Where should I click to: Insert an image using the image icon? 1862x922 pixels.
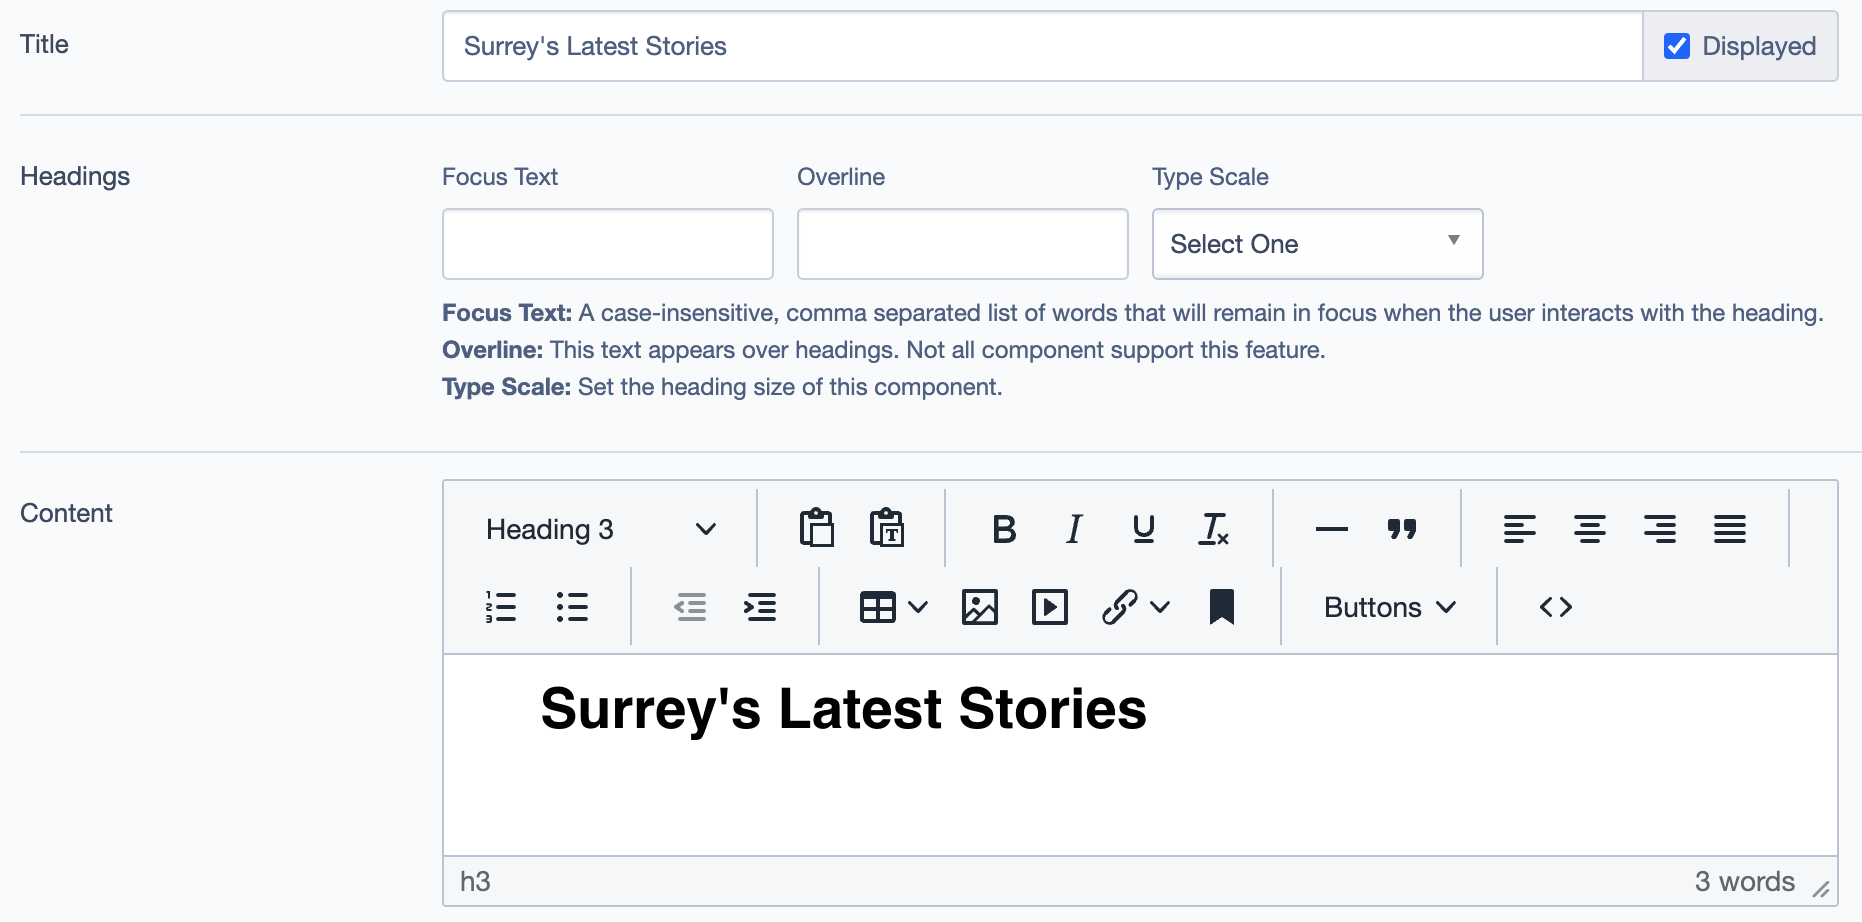click(979, 607)
